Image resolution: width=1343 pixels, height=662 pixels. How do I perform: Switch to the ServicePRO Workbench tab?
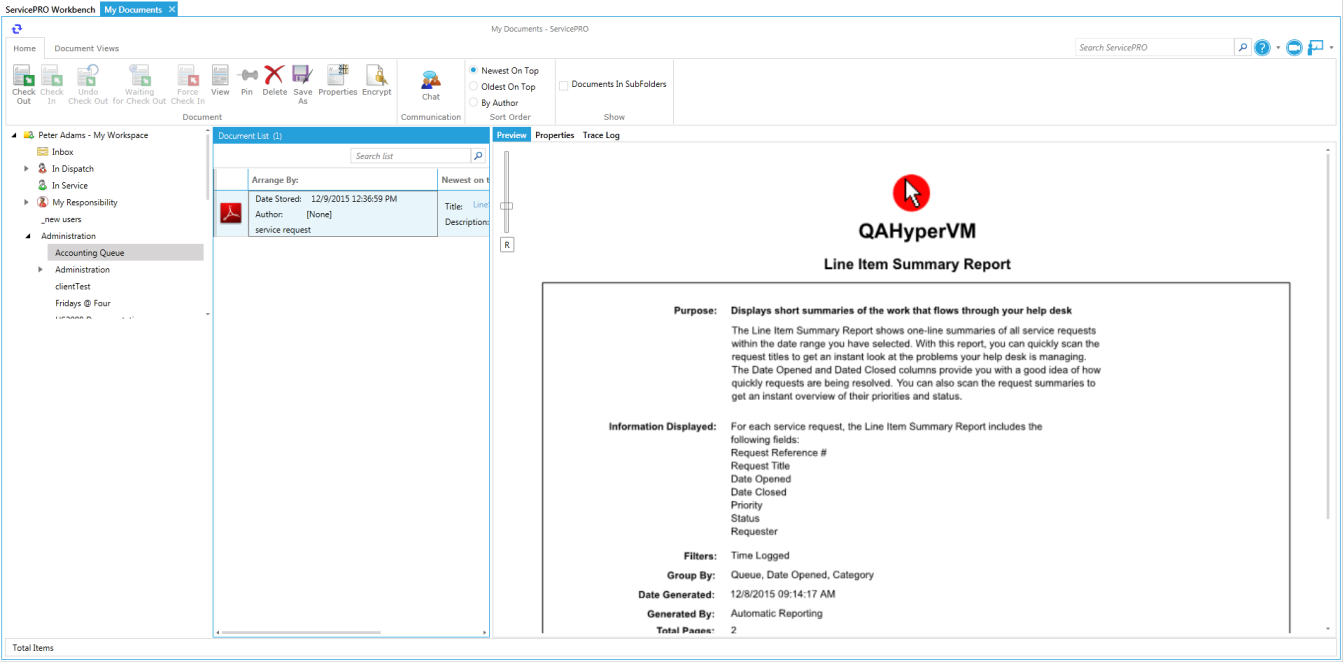click(x=50, y=9)
